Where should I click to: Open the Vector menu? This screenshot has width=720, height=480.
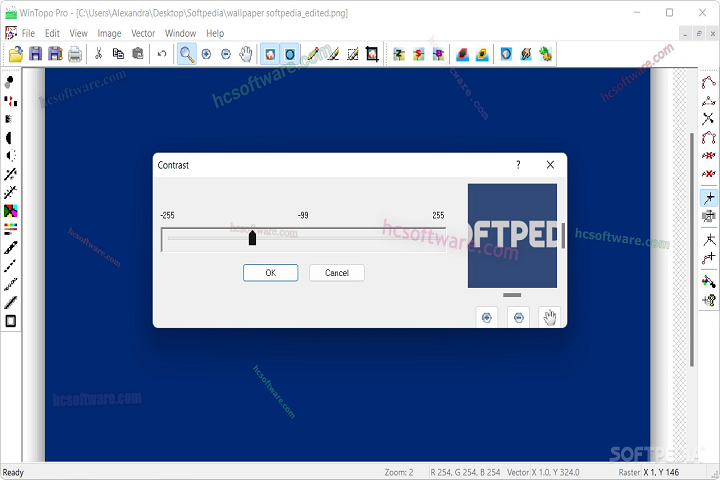(143, 33)
